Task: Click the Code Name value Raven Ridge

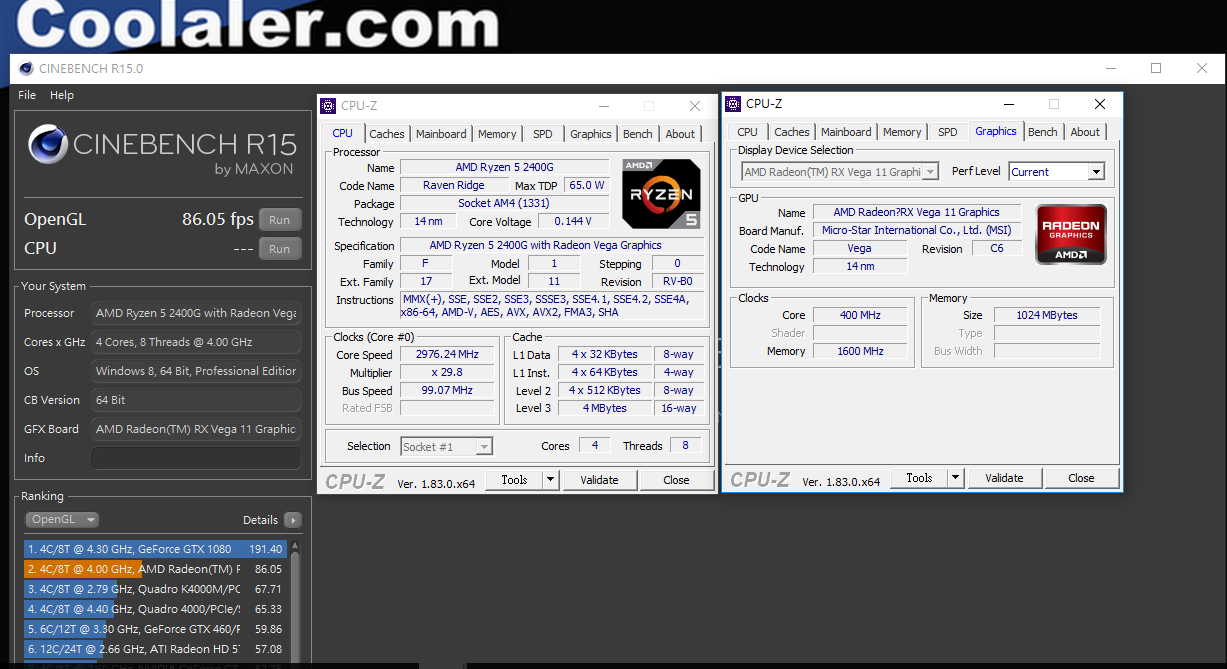Action: coord(454,186)
